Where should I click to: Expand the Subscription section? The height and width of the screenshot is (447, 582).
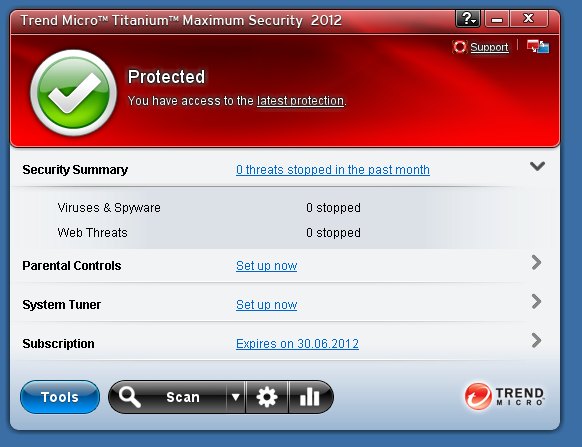[x=536, y=340]
